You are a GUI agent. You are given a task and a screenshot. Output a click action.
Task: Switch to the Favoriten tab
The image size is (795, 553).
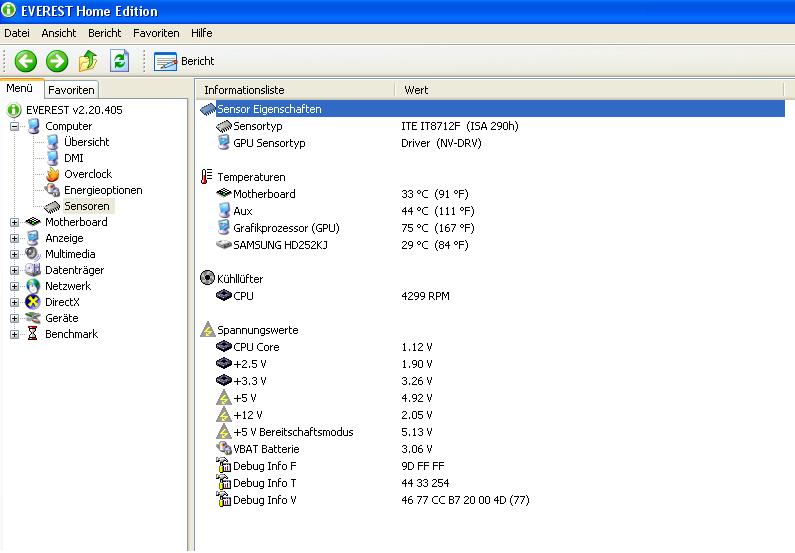(71, 89)
